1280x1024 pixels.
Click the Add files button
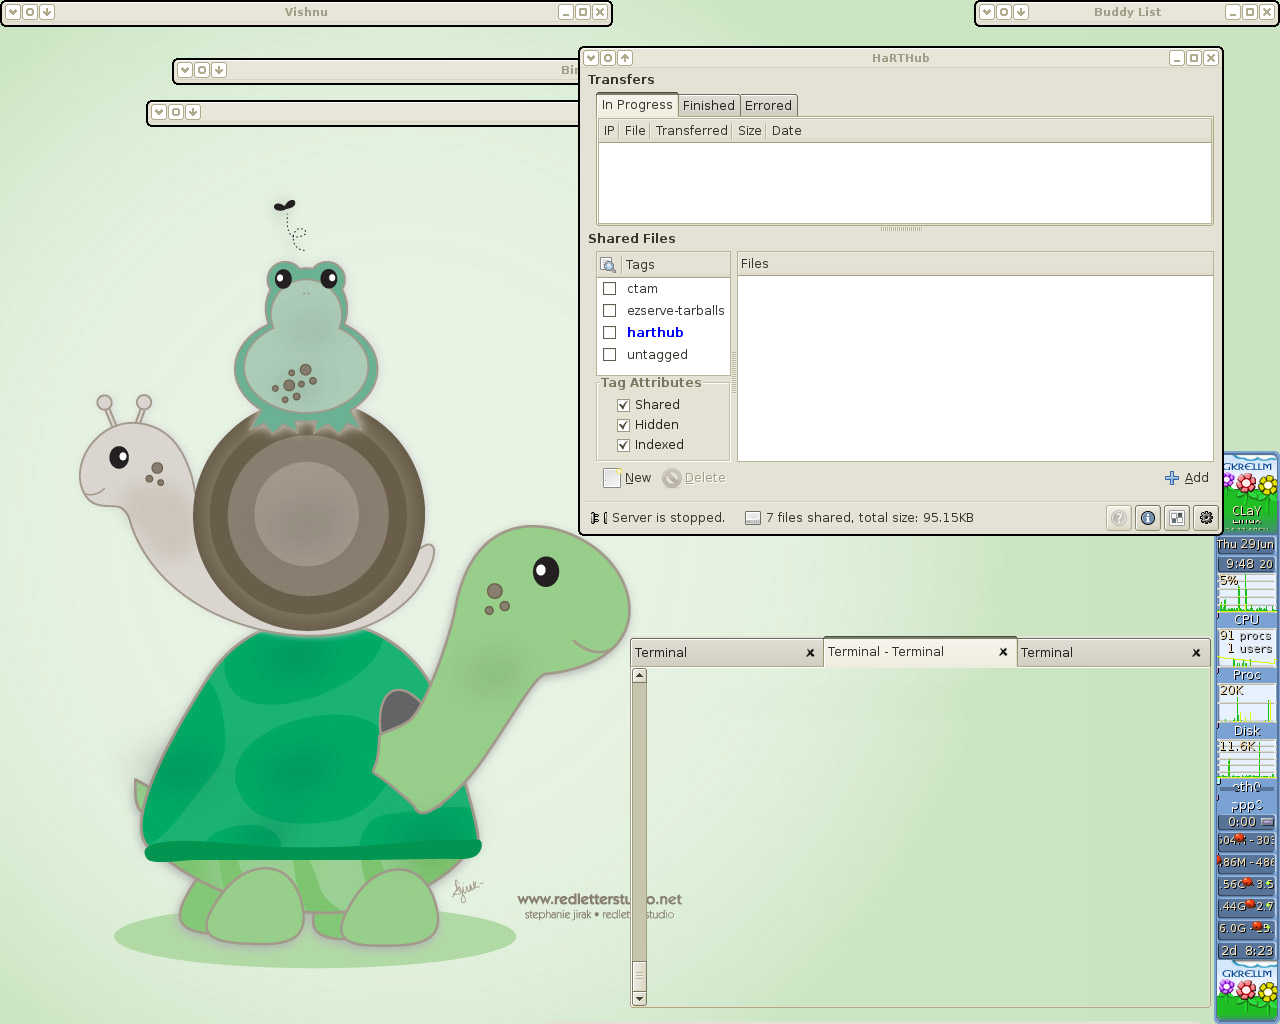[x=1187, y=478]
